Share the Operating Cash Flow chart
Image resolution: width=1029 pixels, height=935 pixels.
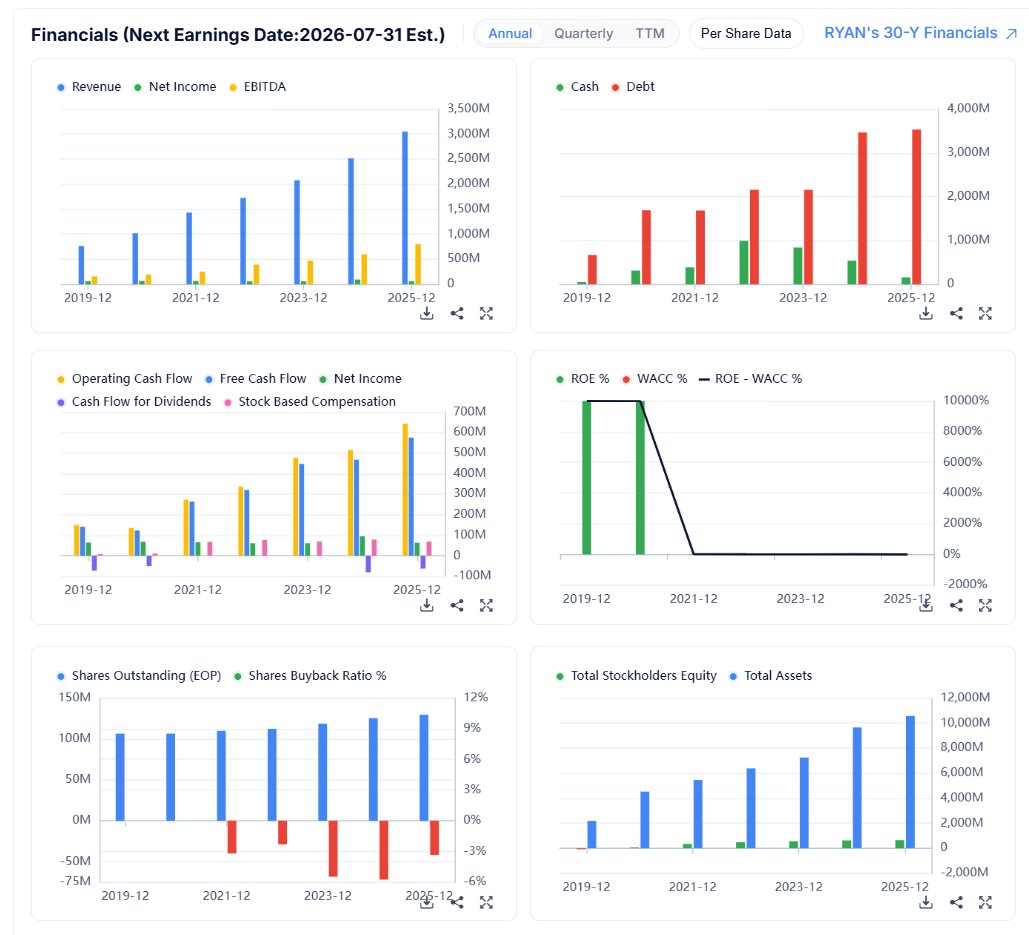pos(457,606)
